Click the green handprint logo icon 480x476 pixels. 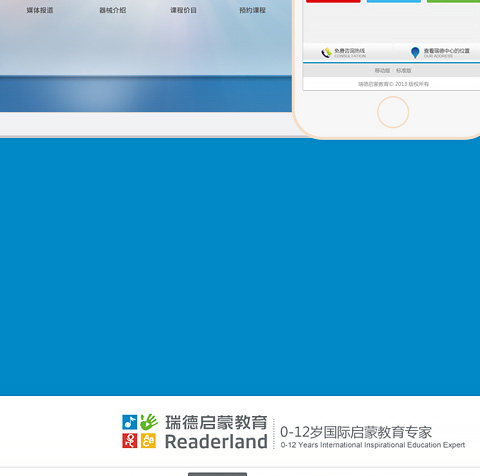click(149, 422)
